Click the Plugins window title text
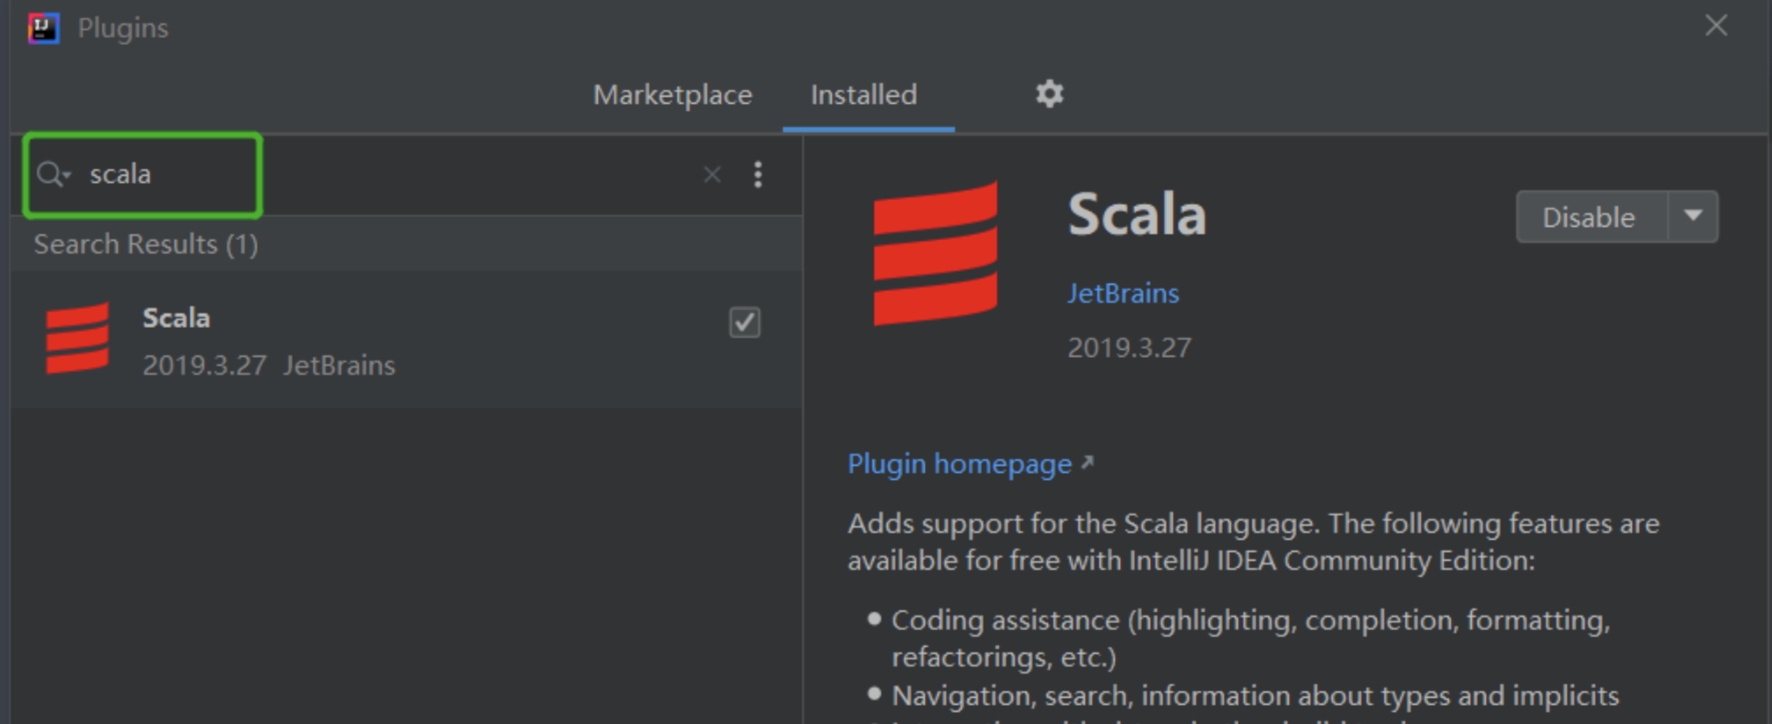This screenshot has width=1772, height=724. click(x=123, y=28)
